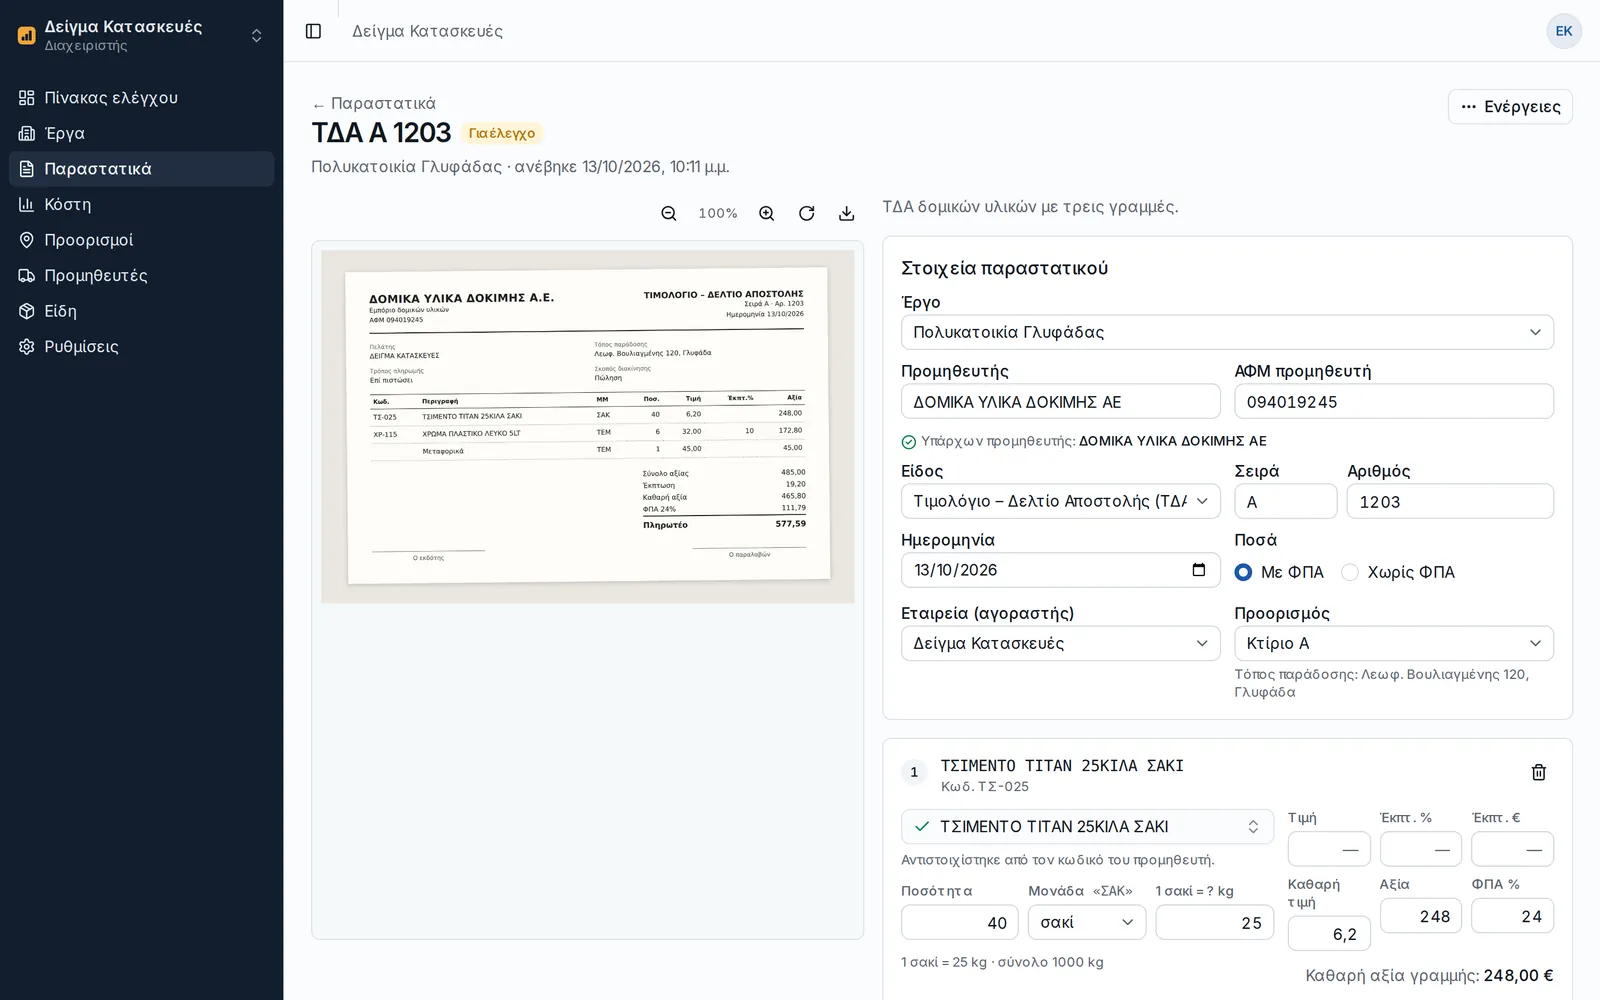Click the Αριθμός field 1203
This screenshot has height=1000, width=1600.
point(1450,501)
